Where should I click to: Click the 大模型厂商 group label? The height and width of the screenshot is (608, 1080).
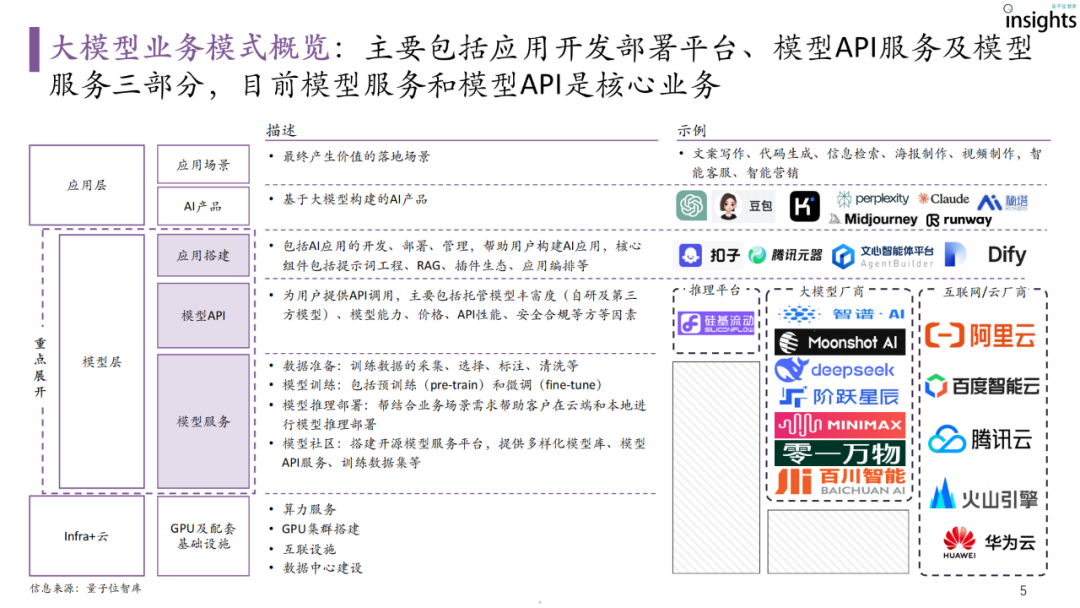(831, 292)
